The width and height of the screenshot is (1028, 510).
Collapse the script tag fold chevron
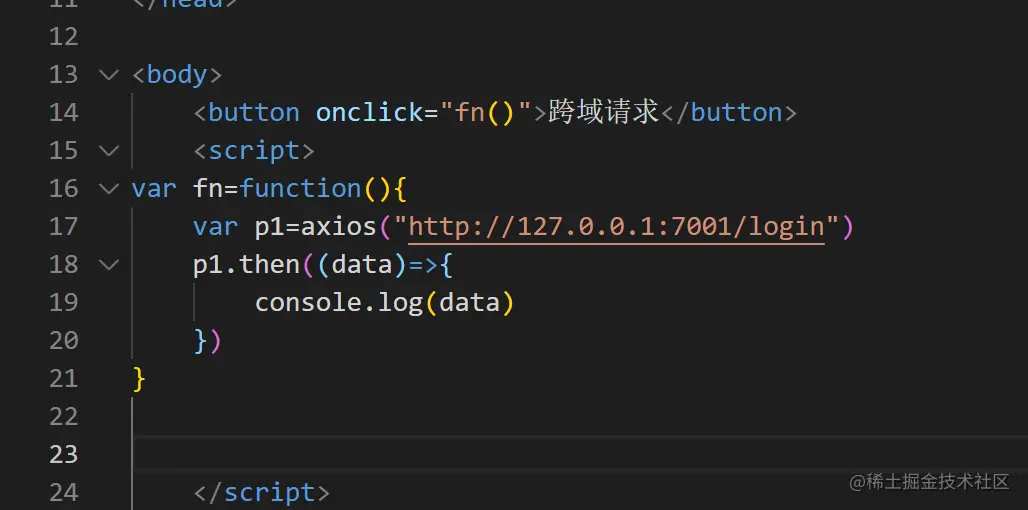(108, 150)
